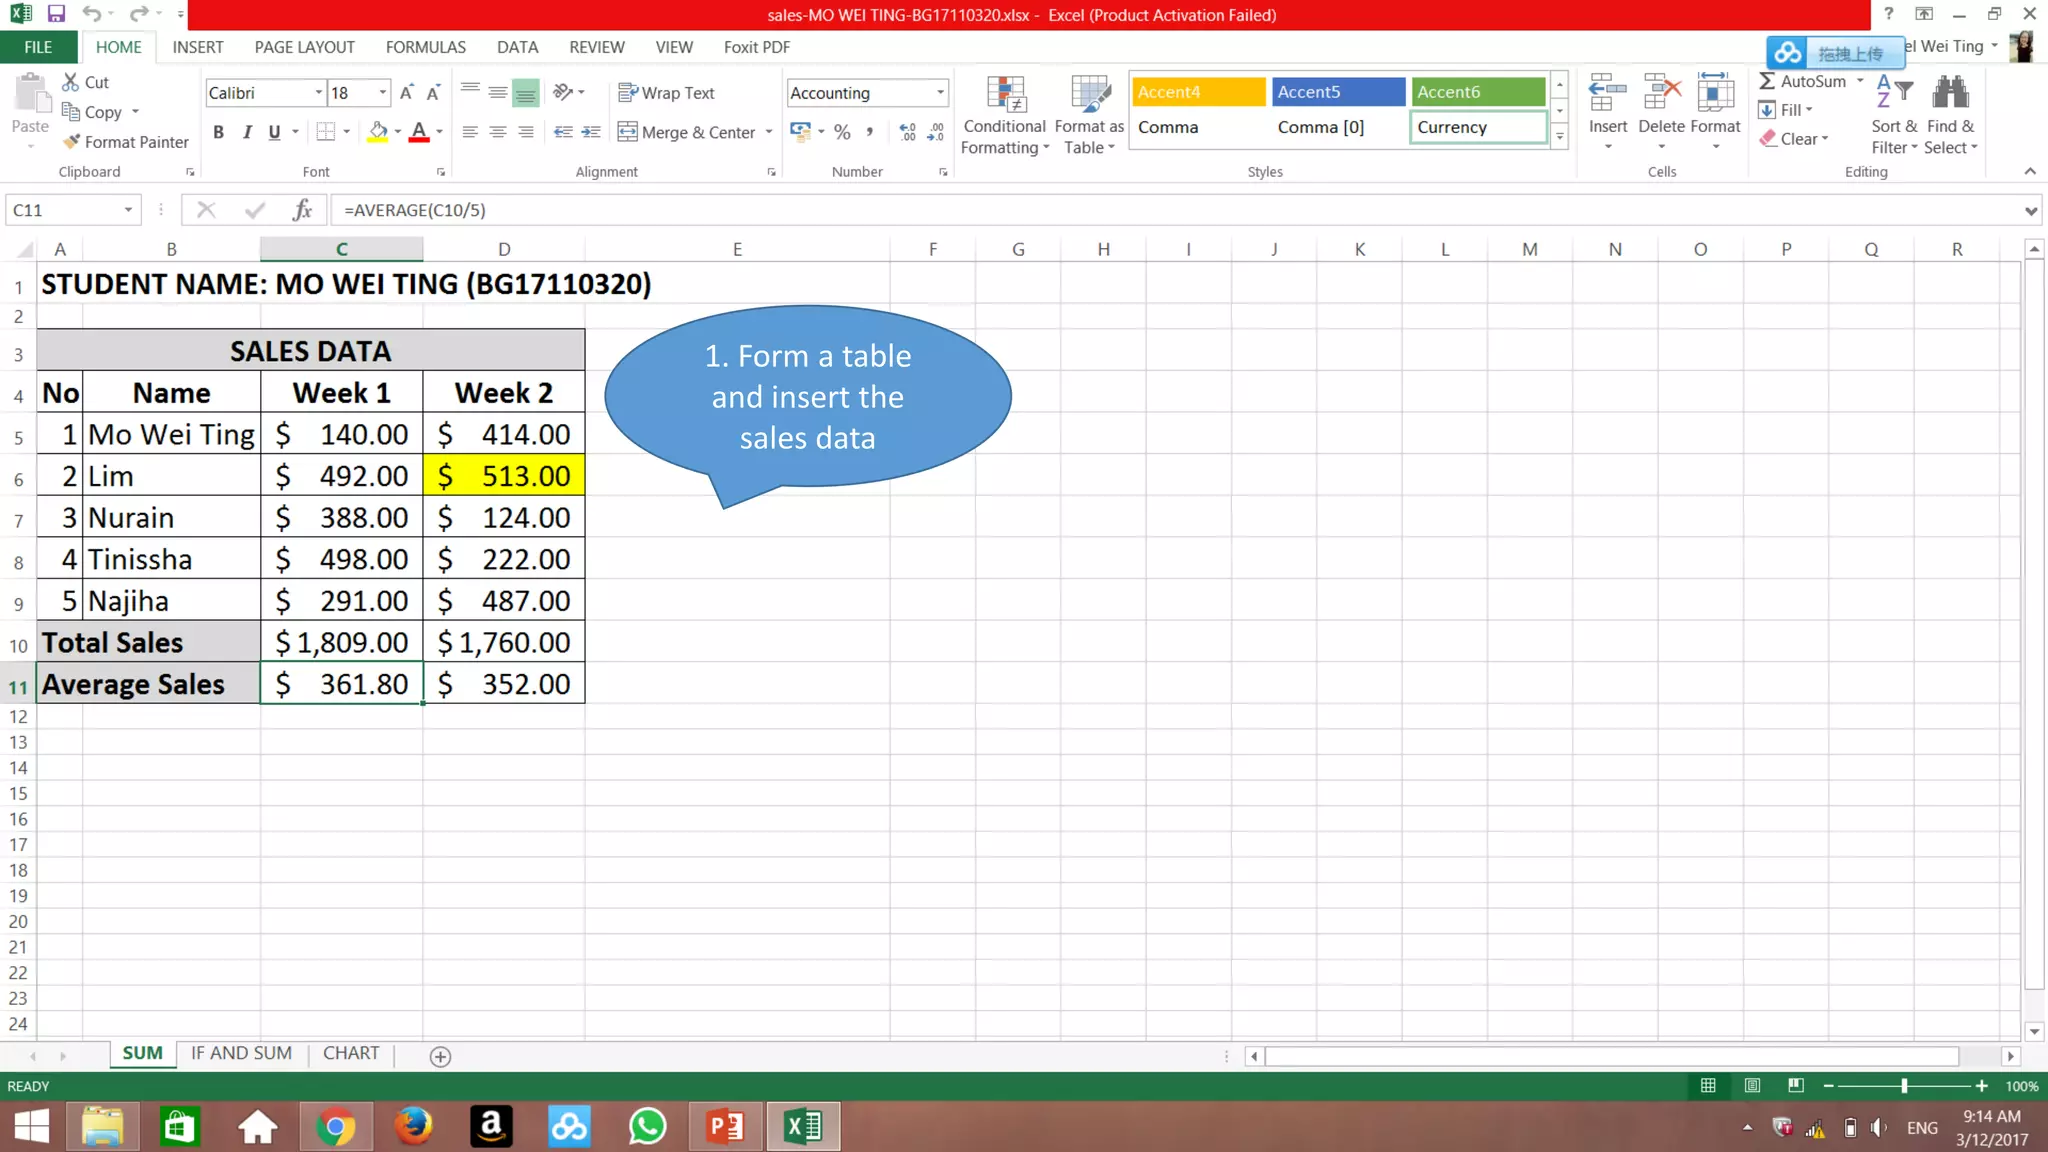Open WhatsApp from the taskbar

tap(647, 1127)
